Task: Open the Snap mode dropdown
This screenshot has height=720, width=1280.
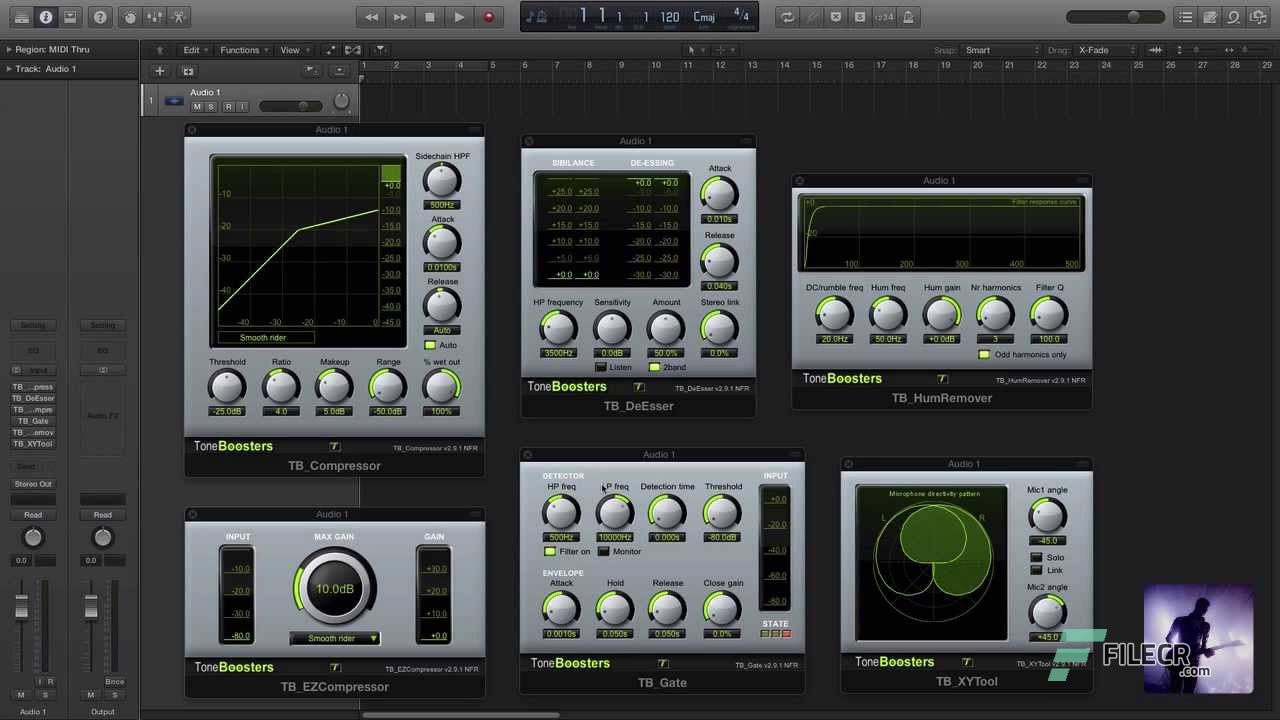Action: tap(1002, 50)
